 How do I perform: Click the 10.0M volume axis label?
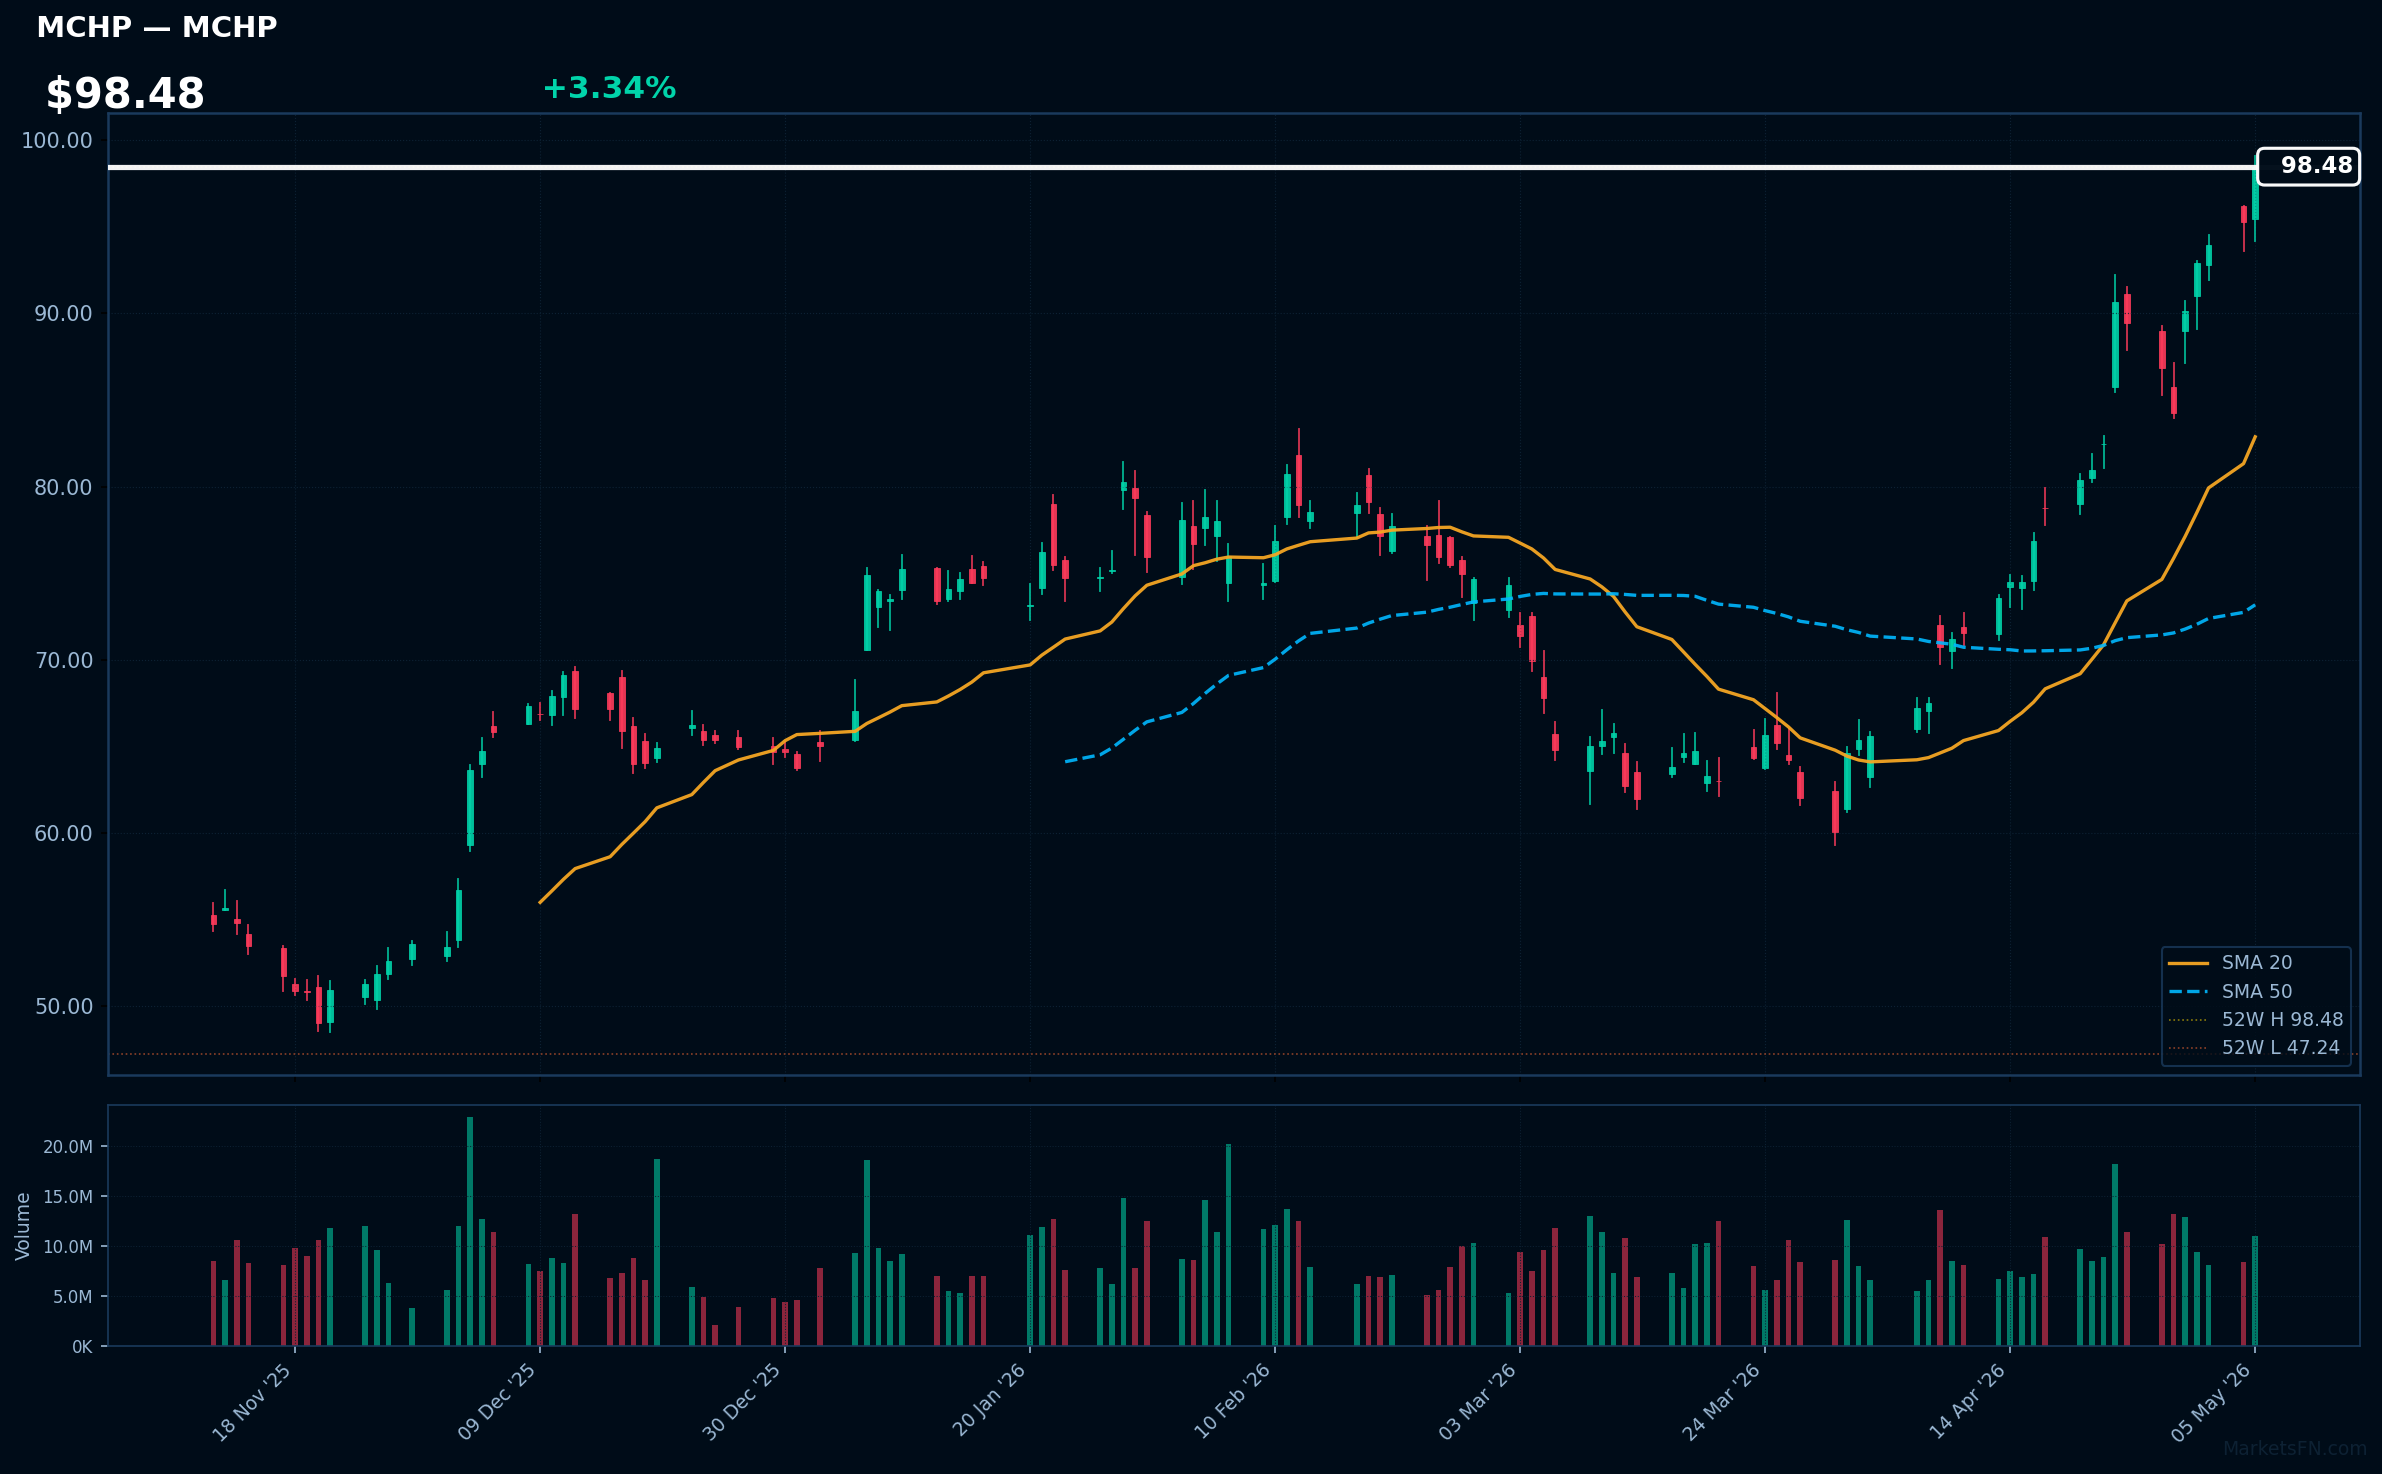point(68,1247)
